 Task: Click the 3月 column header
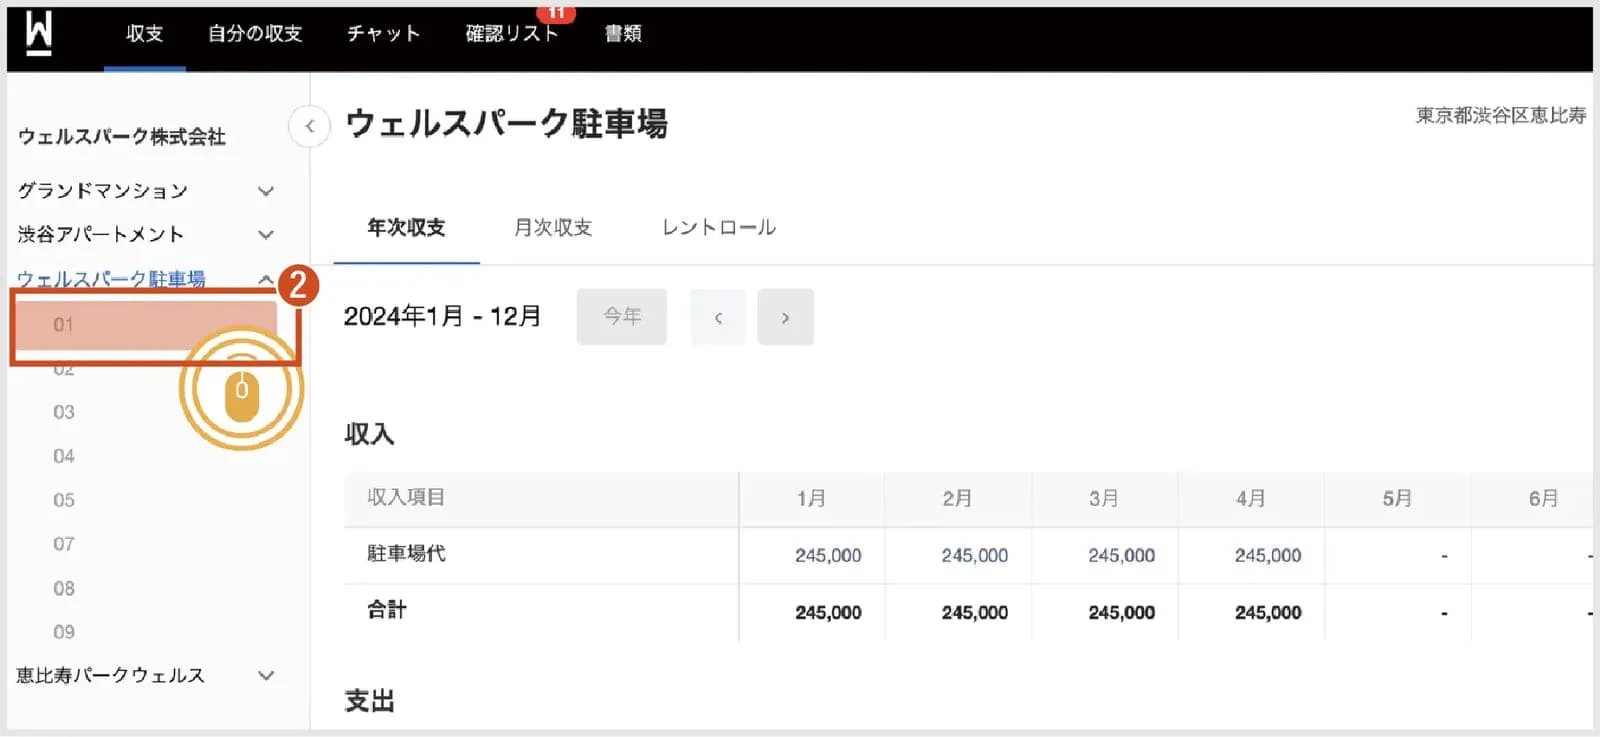[1104, 499]
